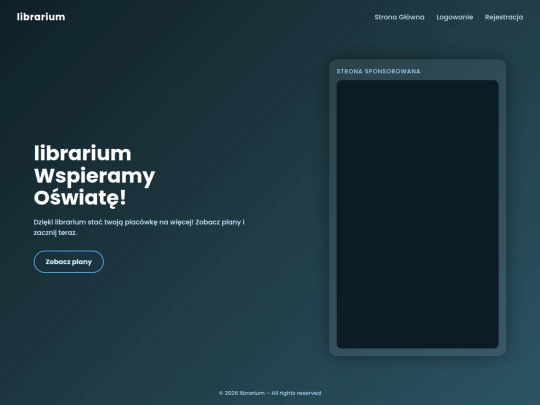The image size is (540, 405).
Task: Click the Zobacz plany button
Action: pos(69,262)
